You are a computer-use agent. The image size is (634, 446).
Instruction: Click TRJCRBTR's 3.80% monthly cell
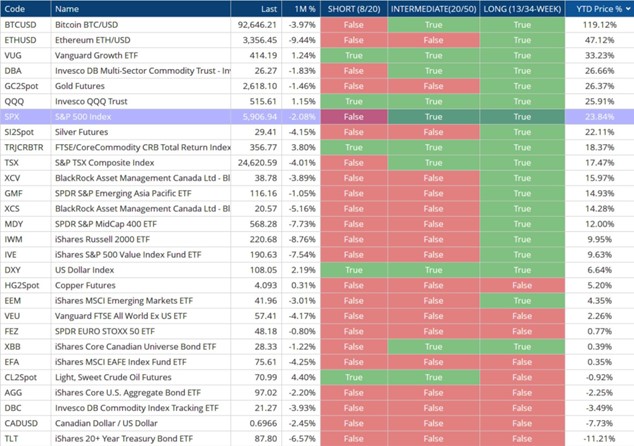click(301, 148)
